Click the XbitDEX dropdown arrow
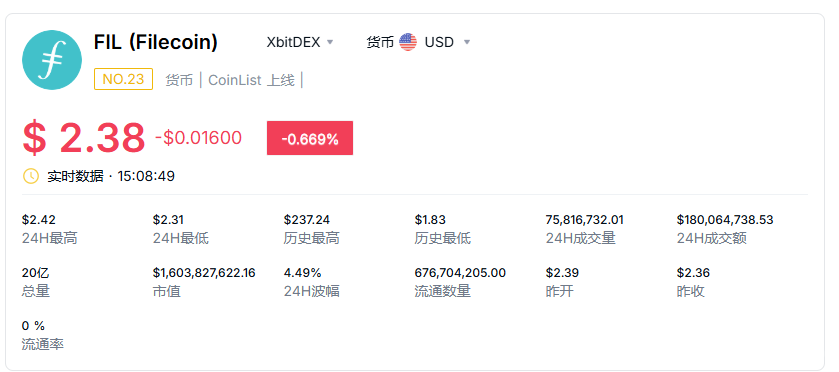The height and width of the screenshot is (372, 839). pos(330,42)
